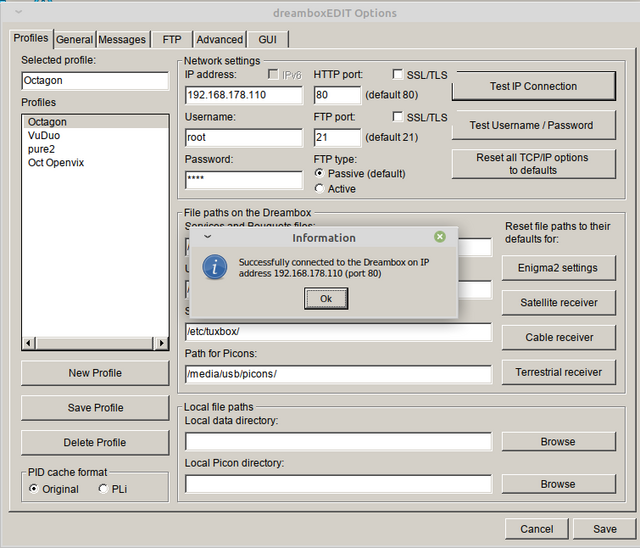Click the Path for Picons field
The width and height of the screenshot is (640, 548).
click(x=338, y=374)
